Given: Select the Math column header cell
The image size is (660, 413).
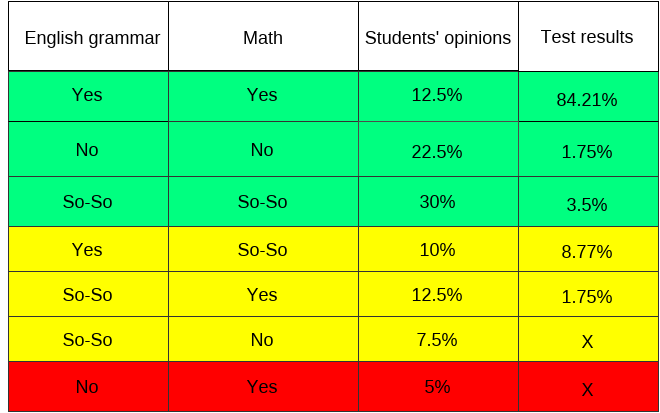Looking at the screenshot, I should 262,38.
